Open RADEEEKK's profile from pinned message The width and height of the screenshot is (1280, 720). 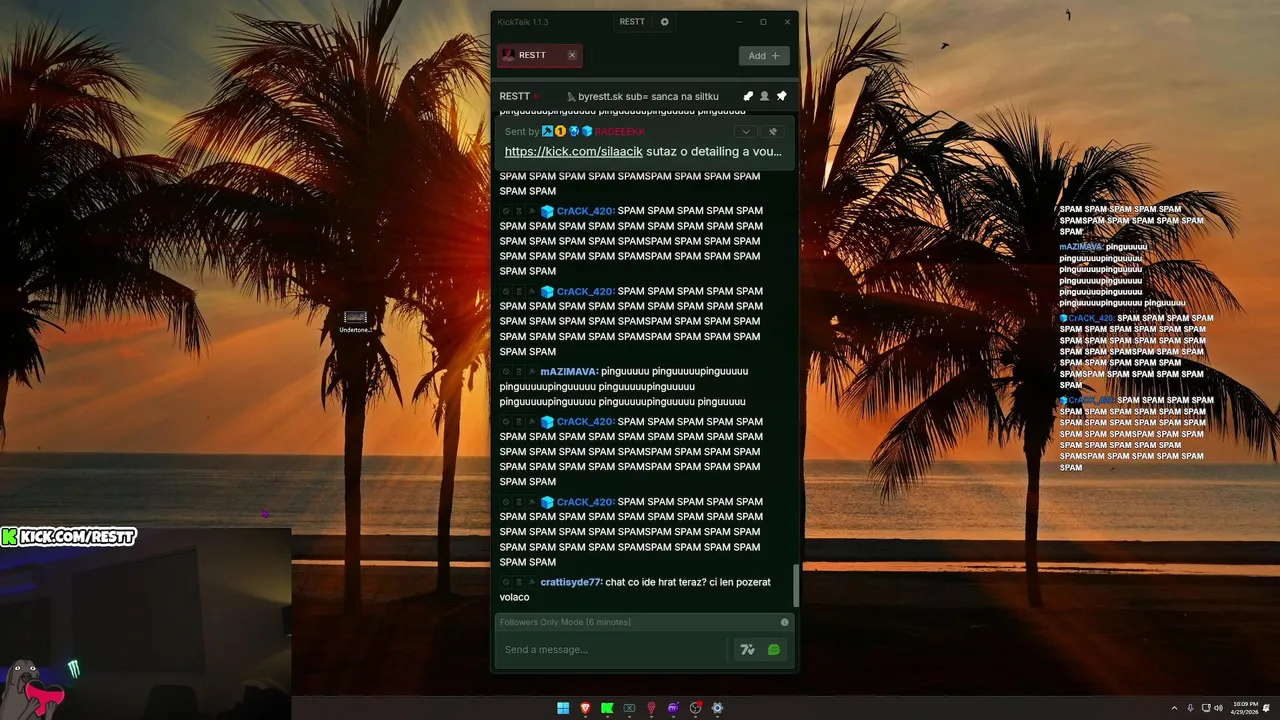(620, 132)
